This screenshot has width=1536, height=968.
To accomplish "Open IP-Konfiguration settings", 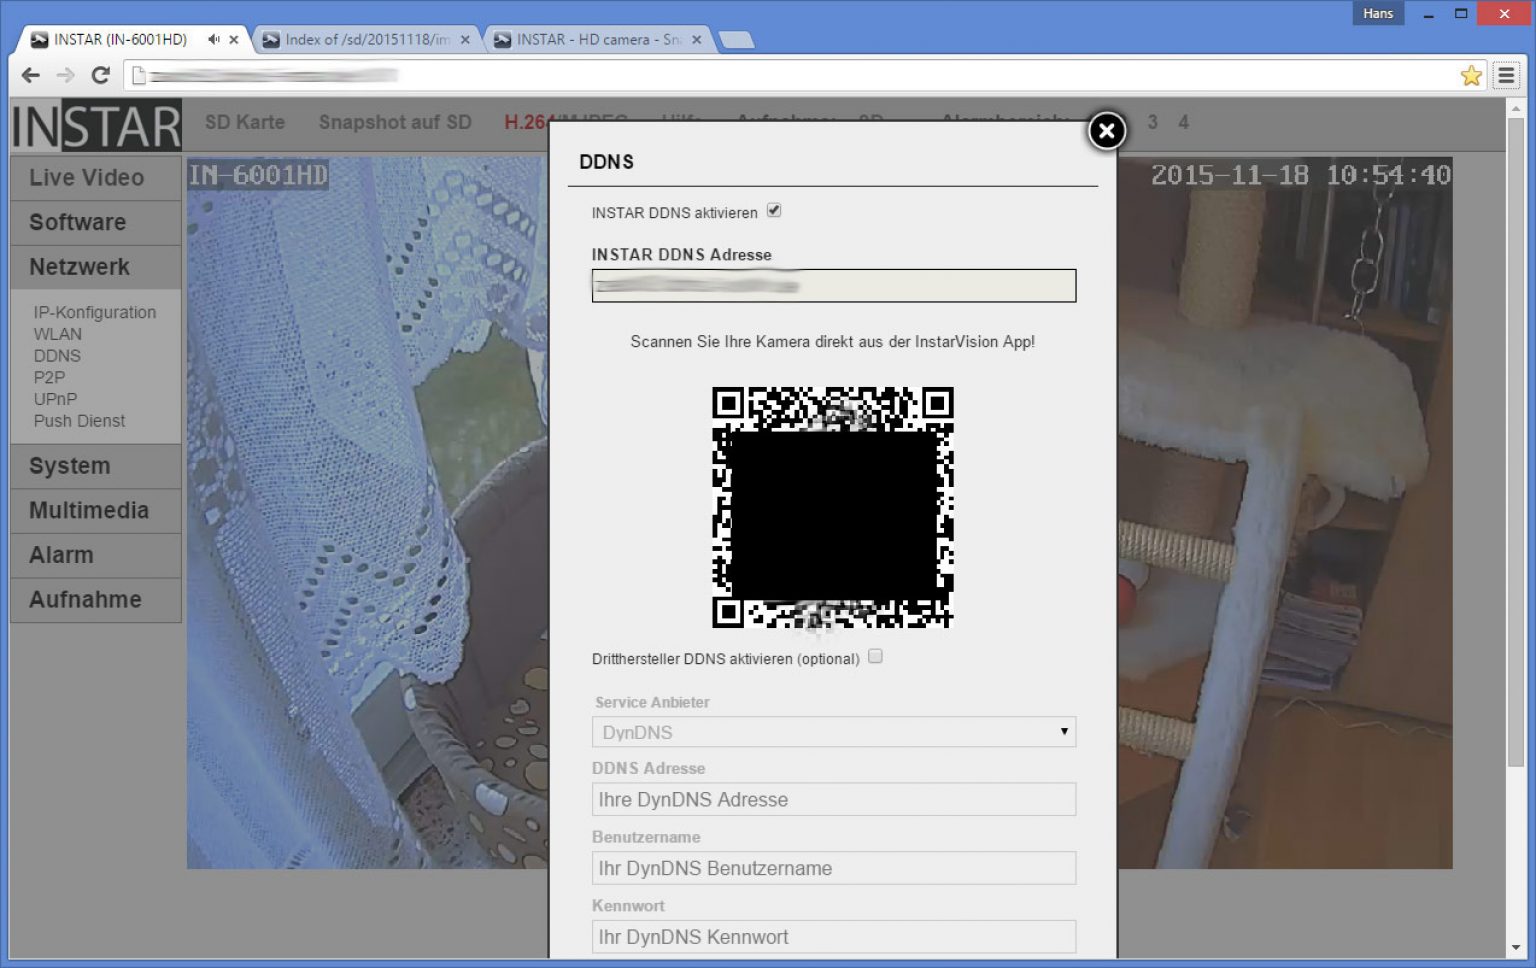I will (x=95, y=312).
